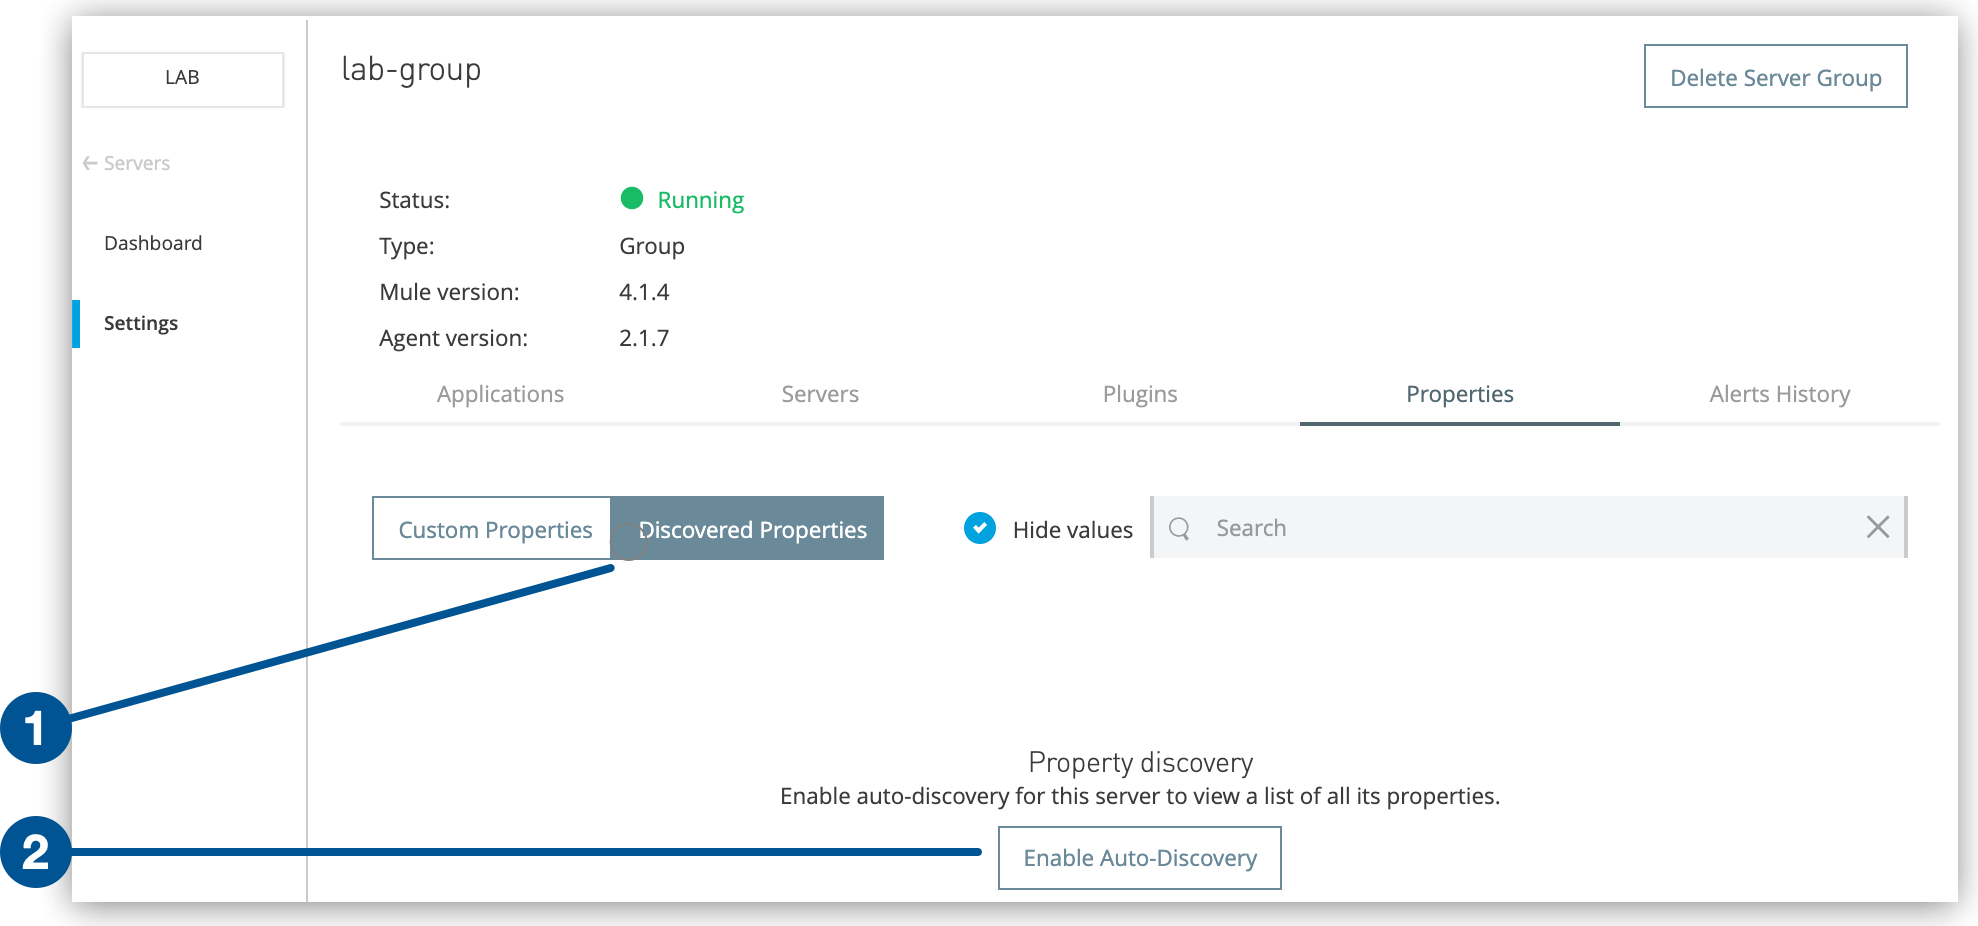Image resolution: width=1978 pixels, height=926 pixels.
Task: Select Settings in the sidebar
Action: pos(141,322)
